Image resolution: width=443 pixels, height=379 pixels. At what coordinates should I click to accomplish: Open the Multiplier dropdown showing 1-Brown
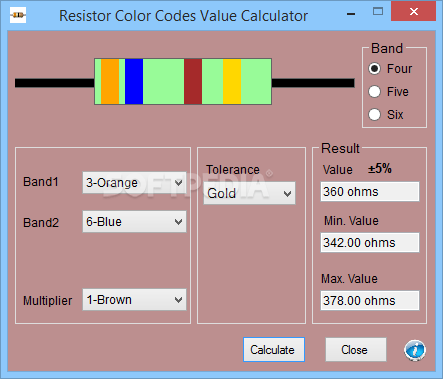point(134,300)
